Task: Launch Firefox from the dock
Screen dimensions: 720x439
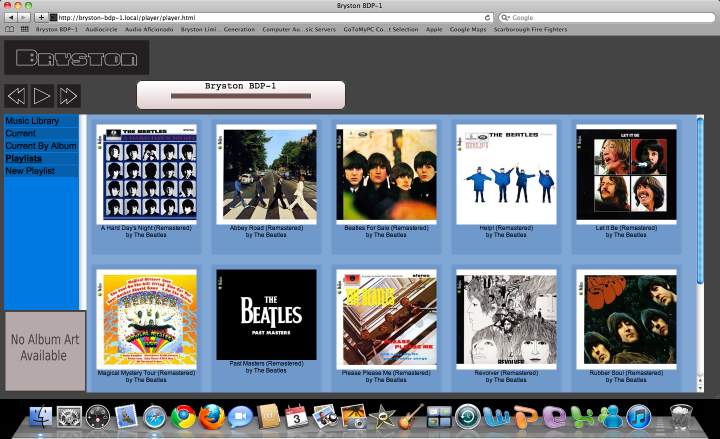Action: pos(212,417)
